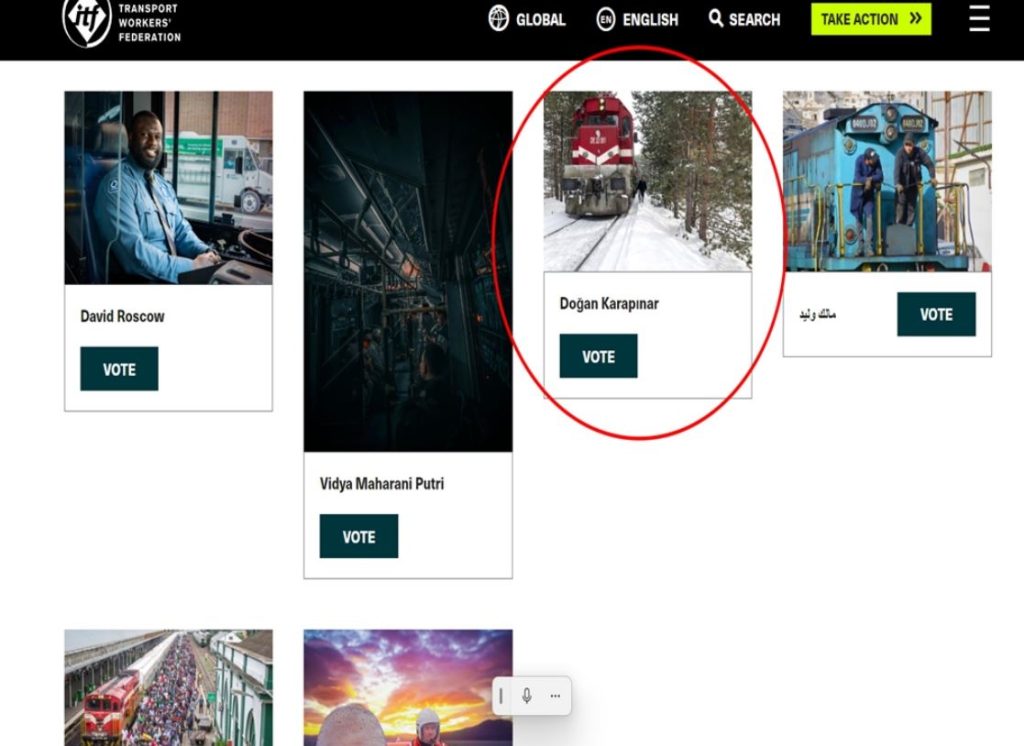This screenshot has width=1024, height=746.
Task: Click the globe icon beside GLOBAL
Action: pyautogui.click(x=498, y=19)
